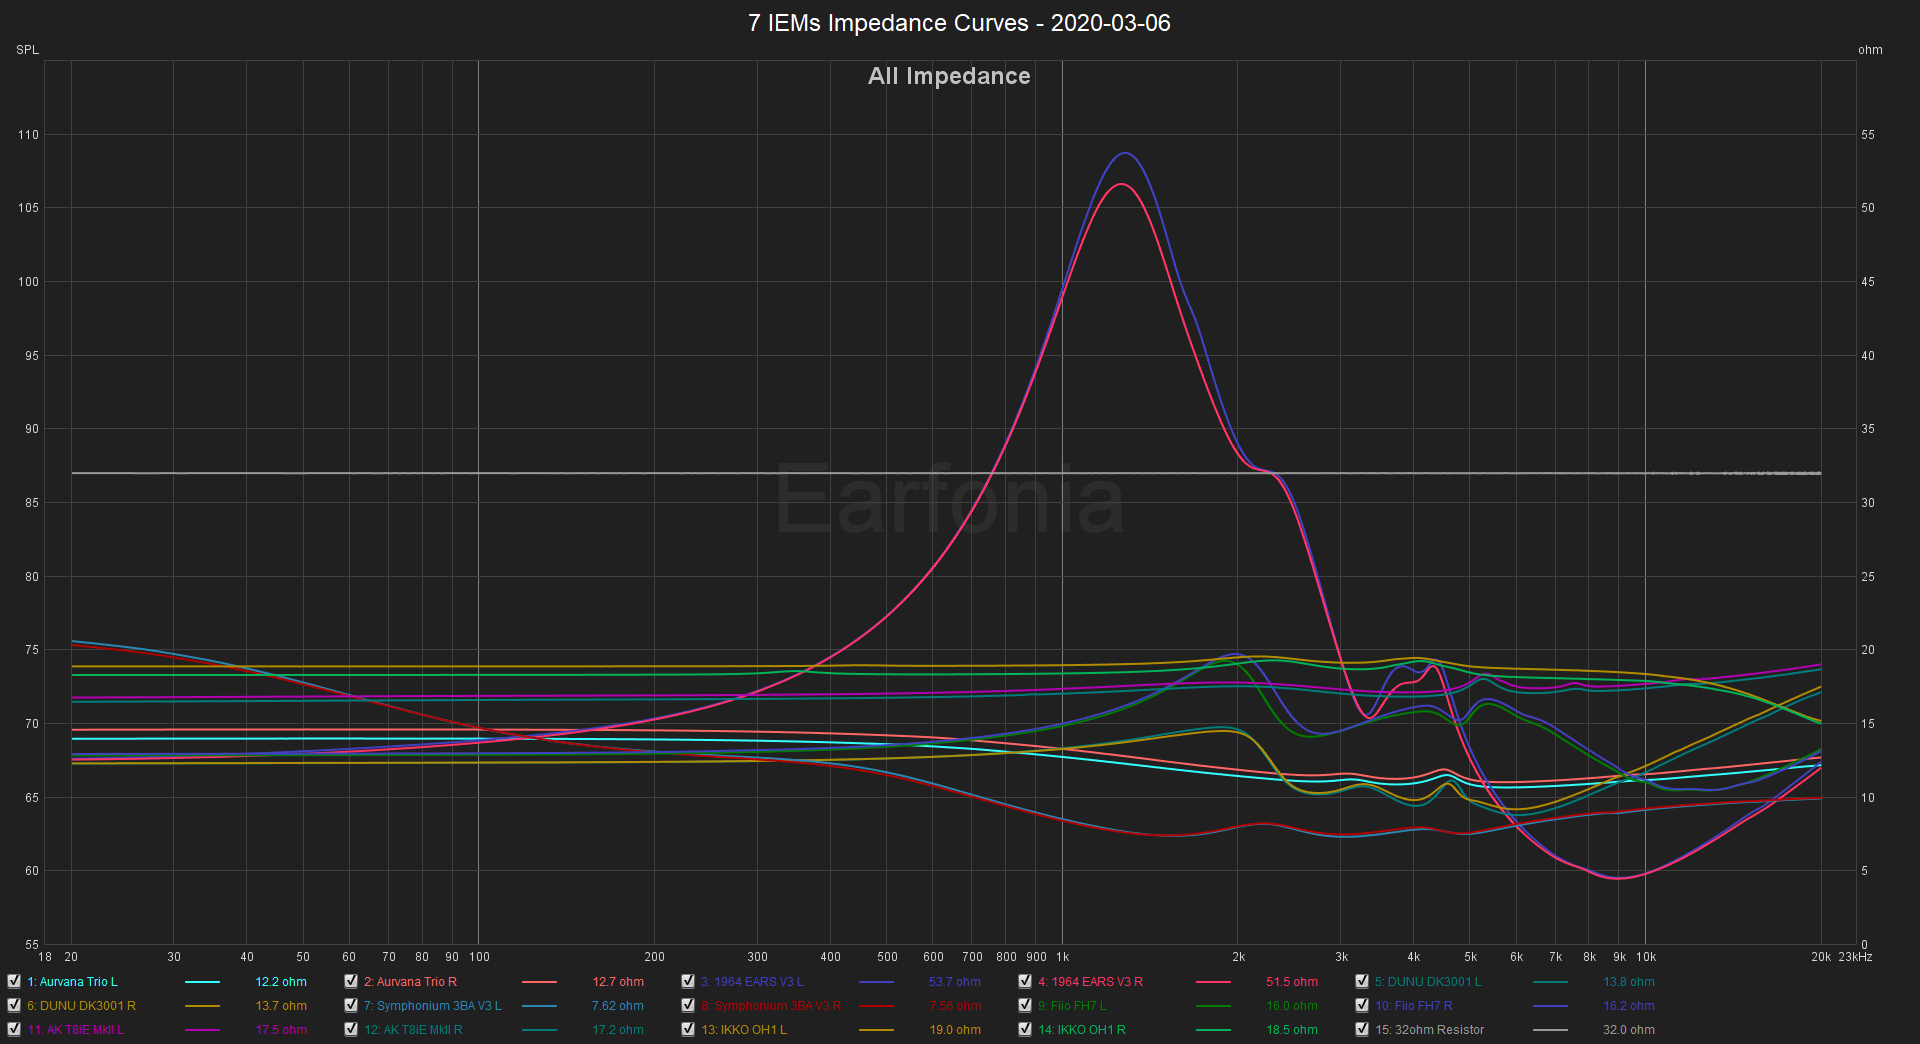Uncheck the 9: Fiio FH7 L checkbox
The width and height of the screenshot is (1920, 1044).
(x=1025, y=1005)
